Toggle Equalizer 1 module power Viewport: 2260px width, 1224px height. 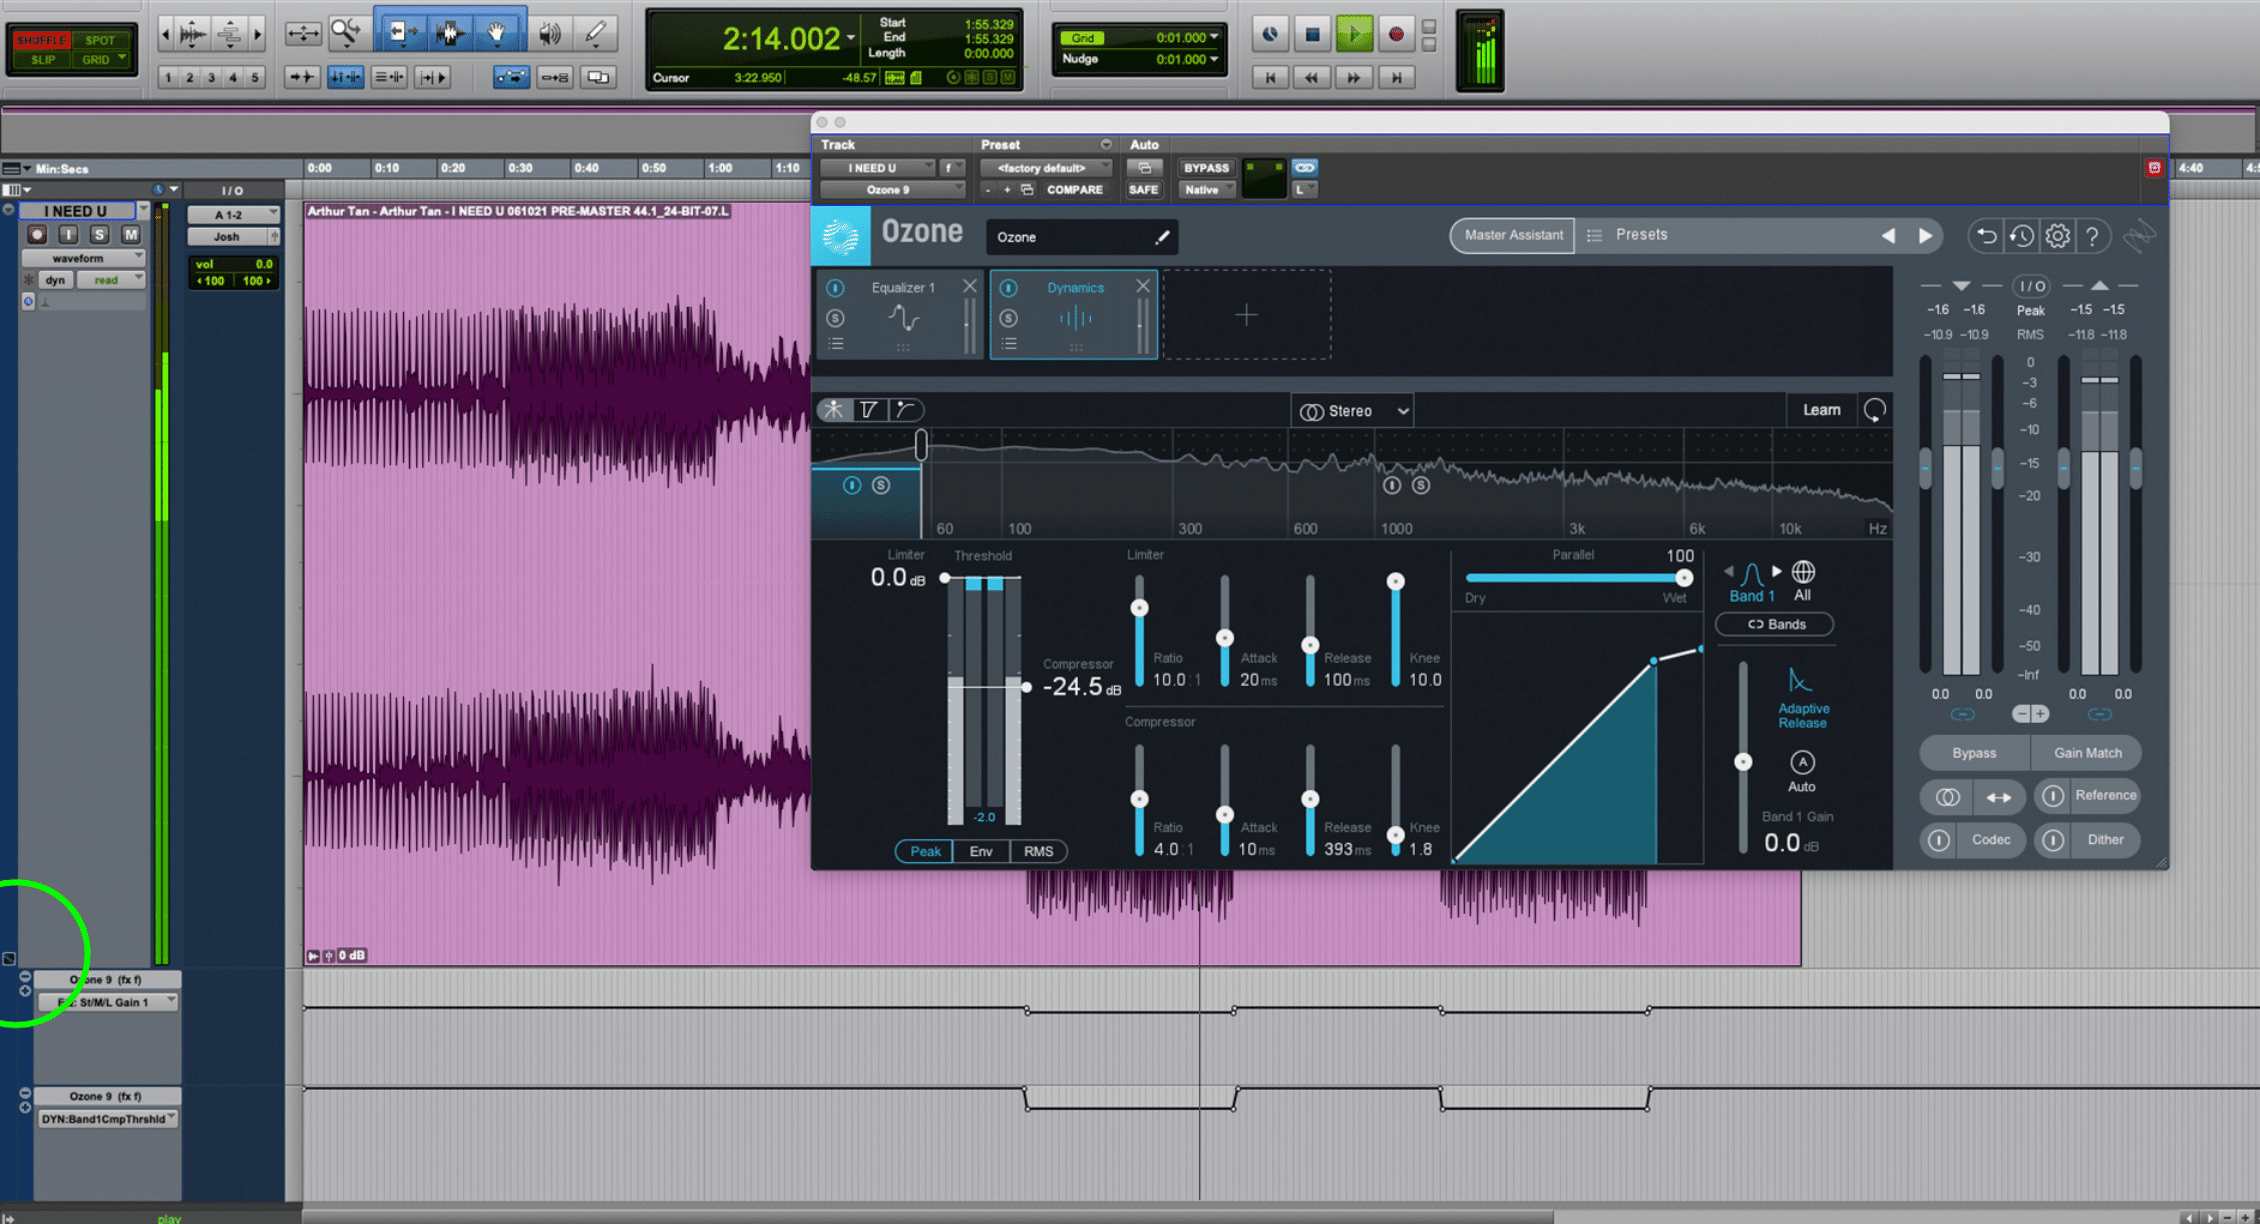[835, 288]
